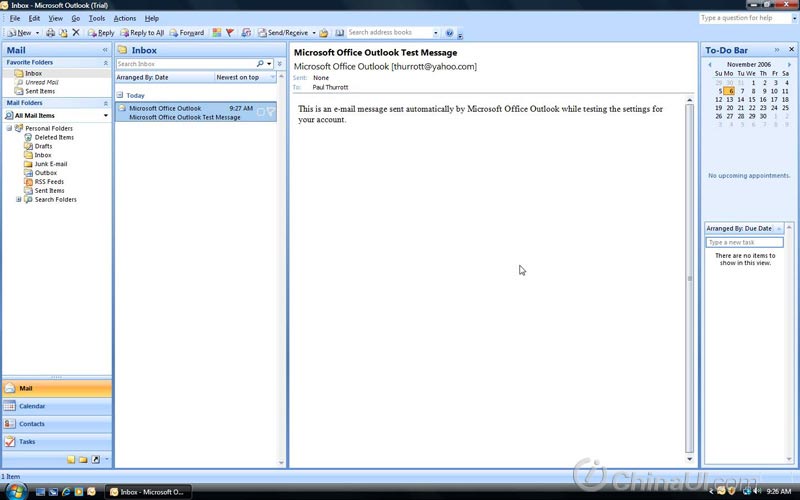Toggle the category box on the test message

pyautogui.click(x=260, y=112)
